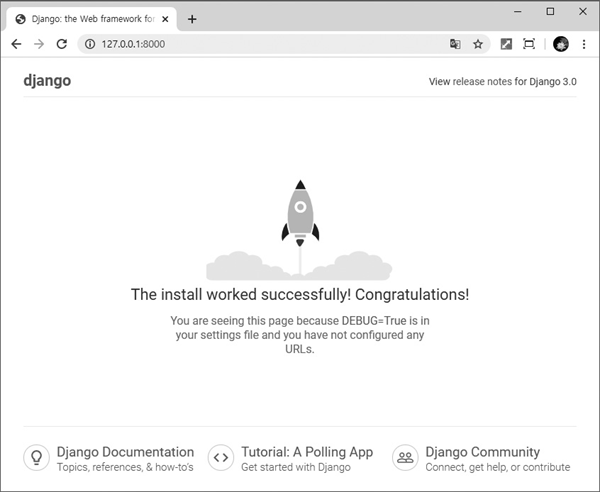
Task: Minimize the browser window
Action: [518, 11]
